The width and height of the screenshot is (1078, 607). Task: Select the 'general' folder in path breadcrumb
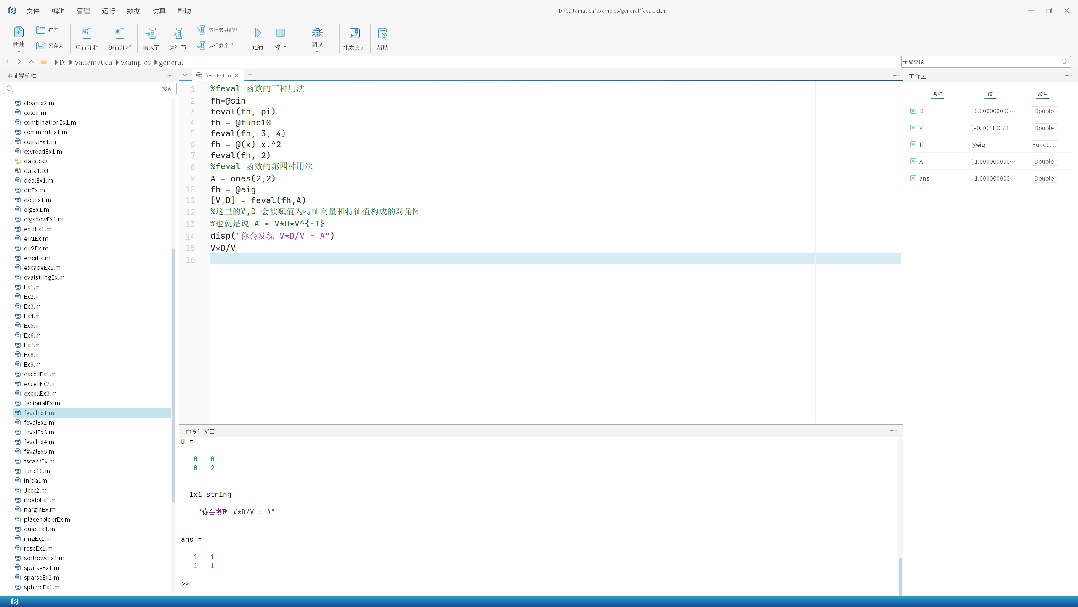pos(172,62)
